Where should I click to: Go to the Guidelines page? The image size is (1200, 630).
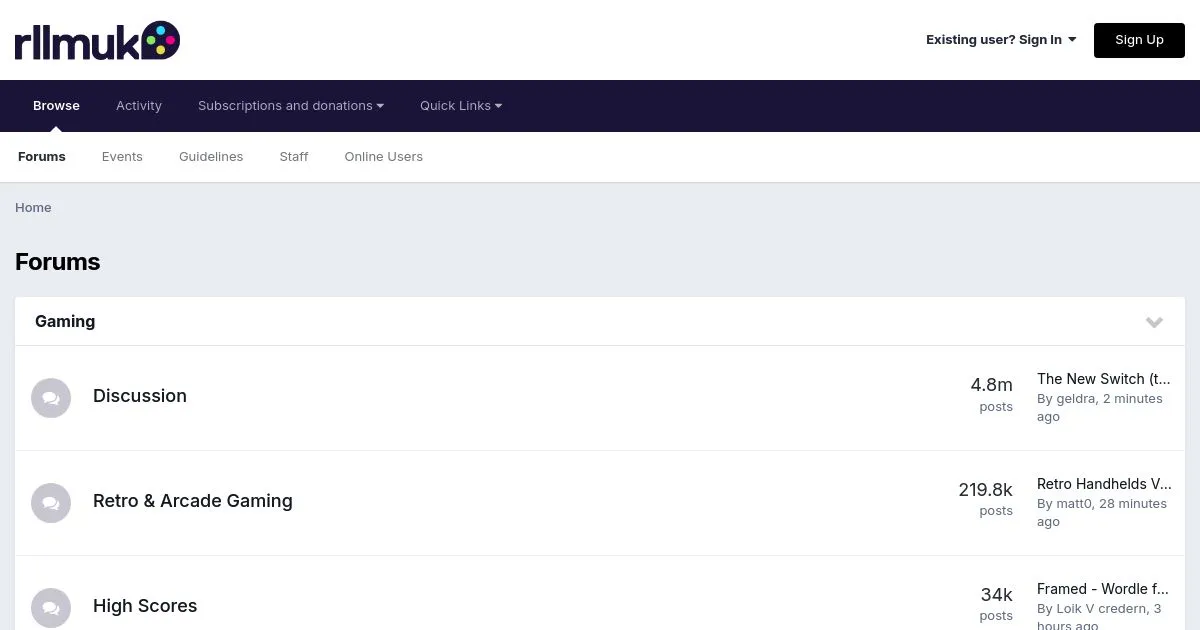[211, 157]
